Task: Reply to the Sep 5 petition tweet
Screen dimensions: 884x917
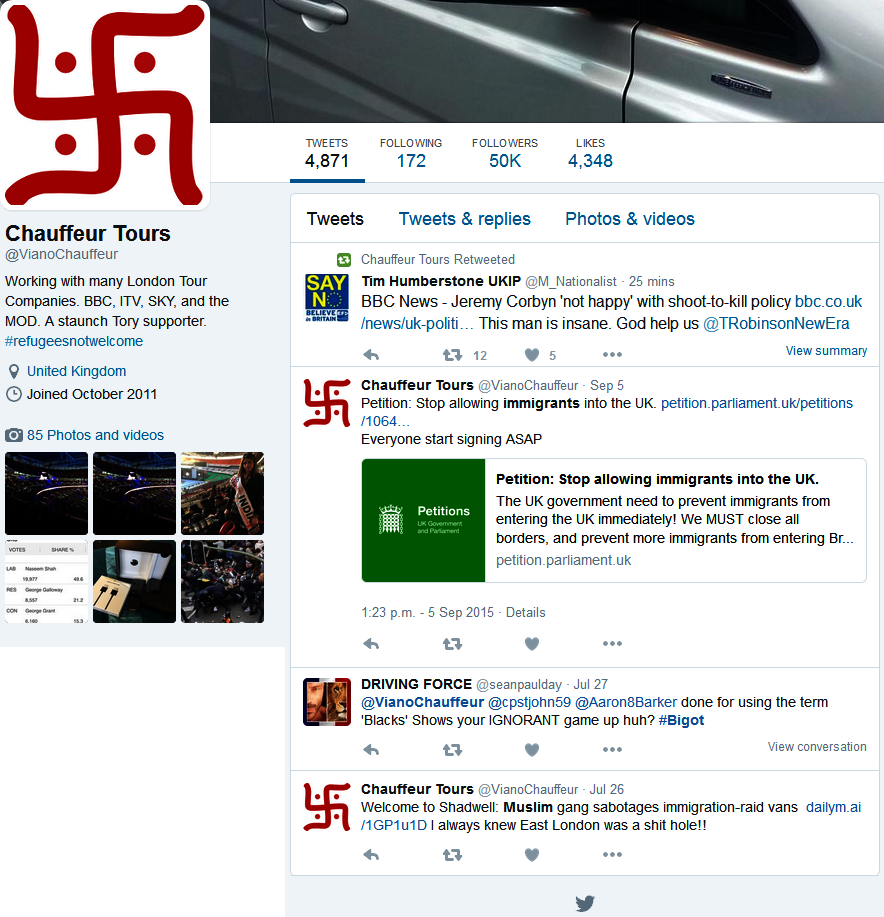Action: coord(371,644)
